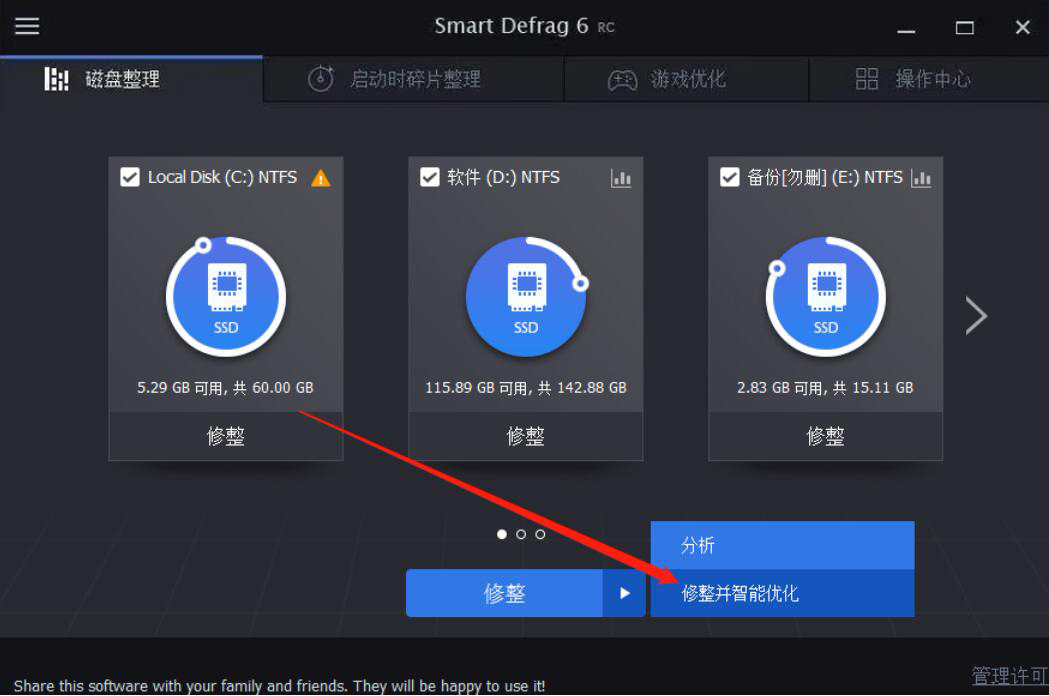Click the SSD disk icon for 软件 (D:)
1049x696 pixels.
[526, 297]
